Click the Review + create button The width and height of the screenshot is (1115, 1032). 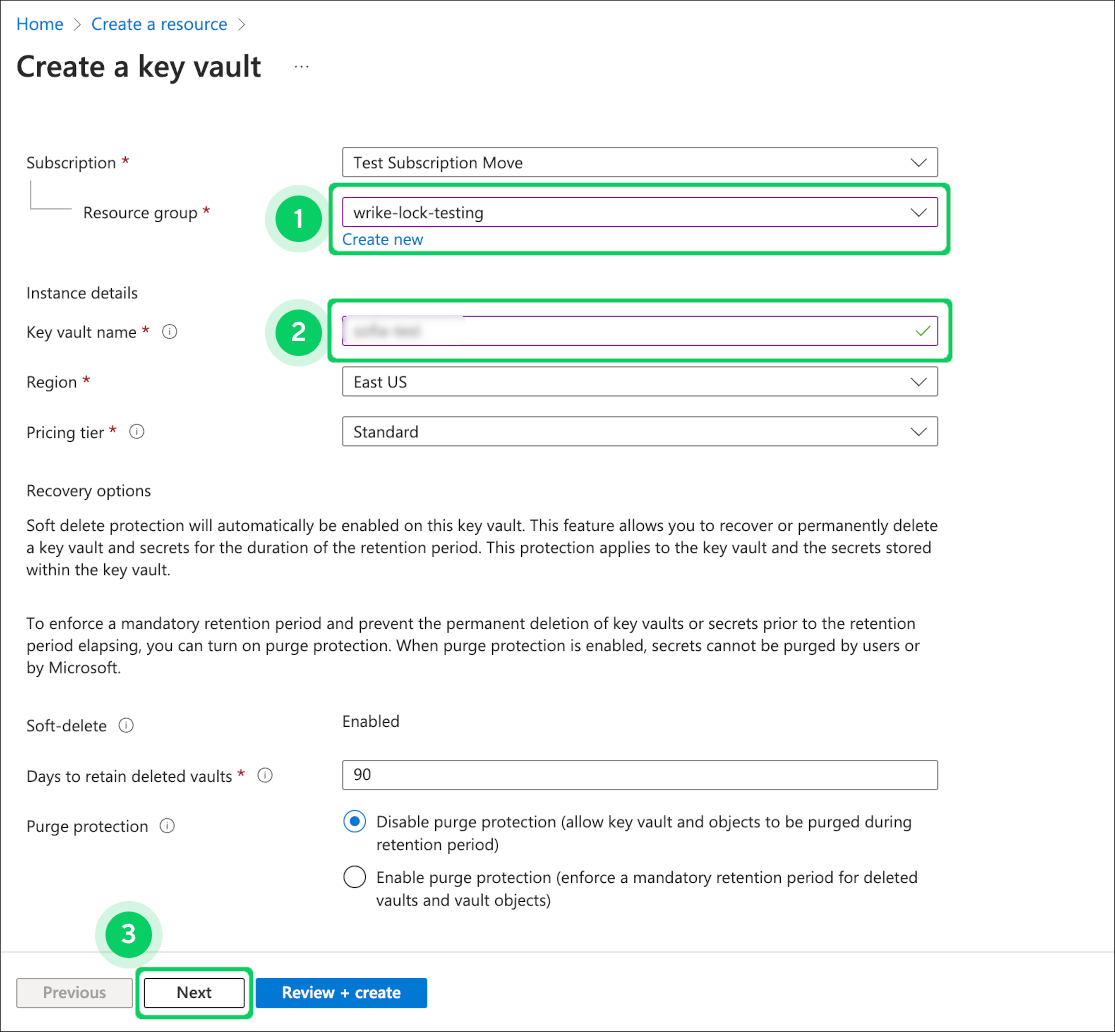(341, 993)
